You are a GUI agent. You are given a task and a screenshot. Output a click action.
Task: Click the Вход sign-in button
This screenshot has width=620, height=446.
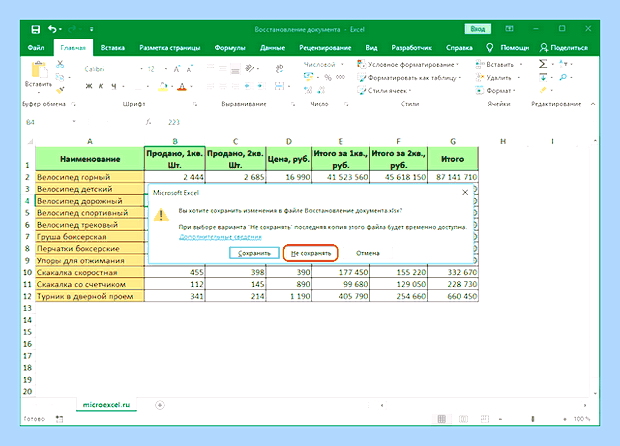(x=478, y=29)
